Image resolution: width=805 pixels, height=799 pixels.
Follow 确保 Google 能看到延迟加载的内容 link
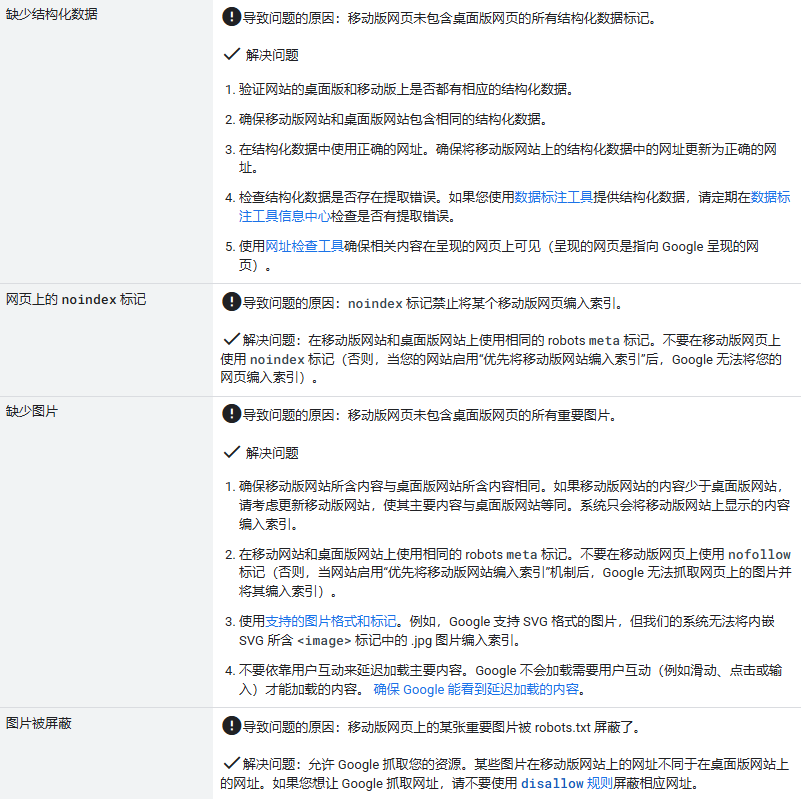[x=477, y=689]
